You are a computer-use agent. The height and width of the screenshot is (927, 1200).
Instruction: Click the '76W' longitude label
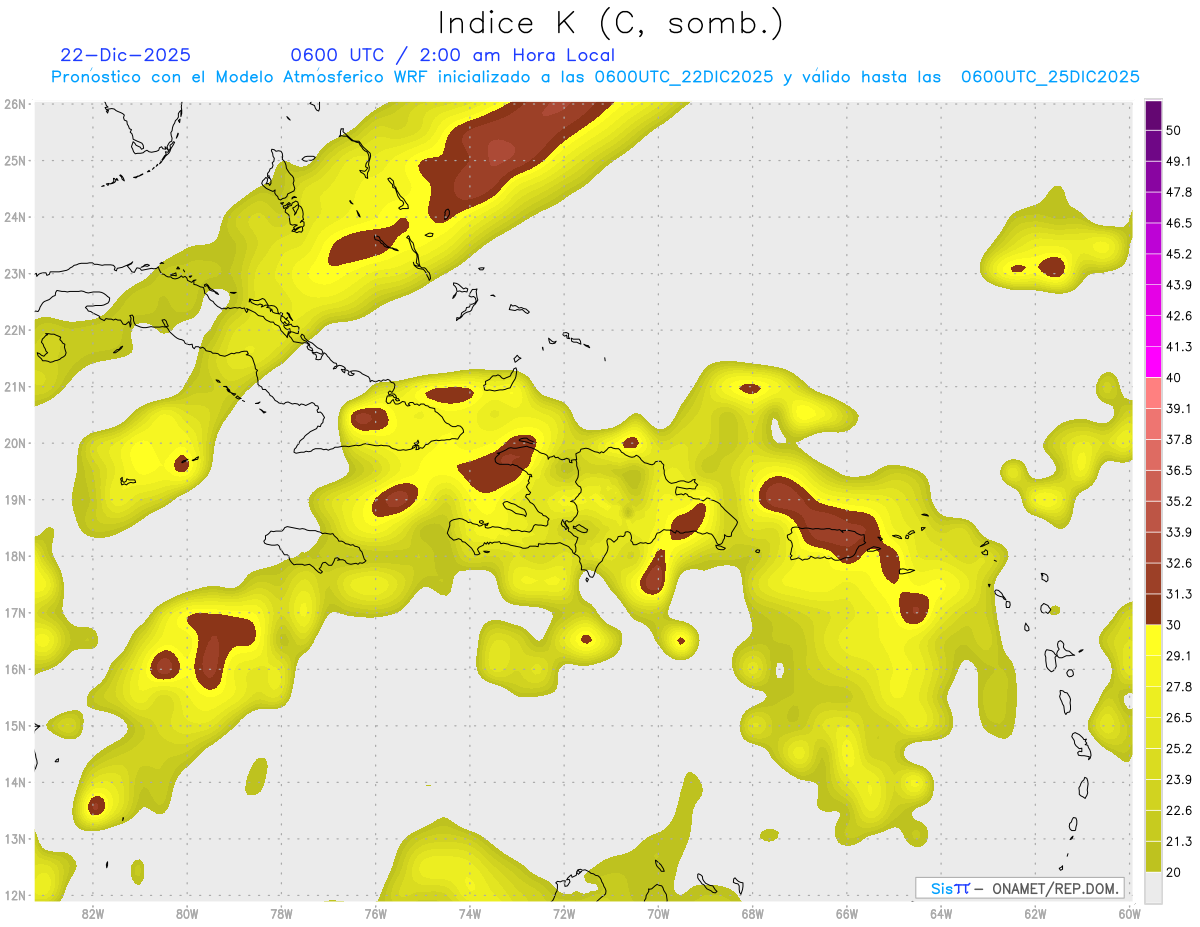click(x=376, y=913)
